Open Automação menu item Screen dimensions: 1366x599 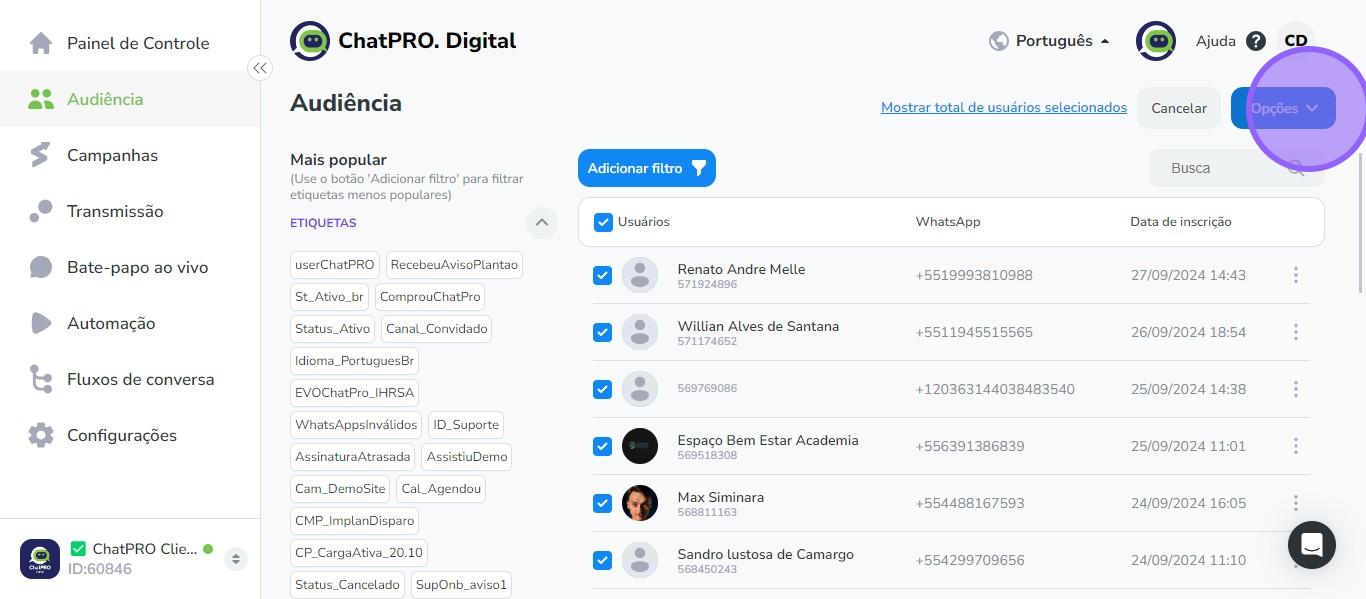pyautogui.click(x=130, y=323)
